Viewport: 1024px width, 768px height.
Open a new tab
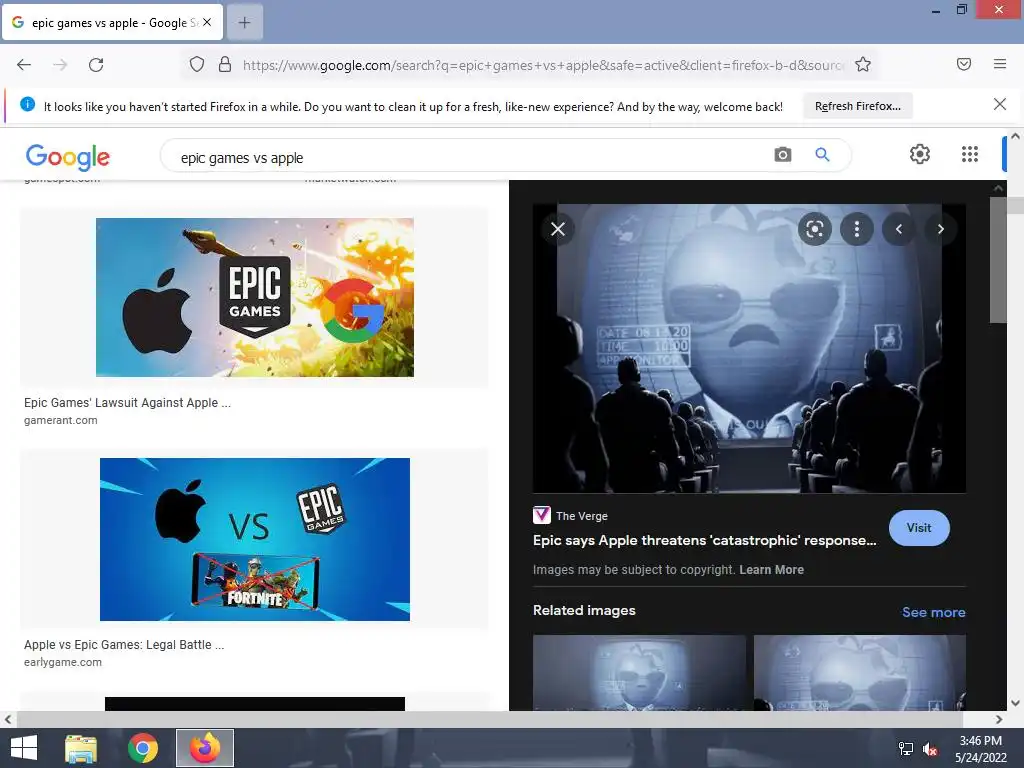tap(245, 23)
